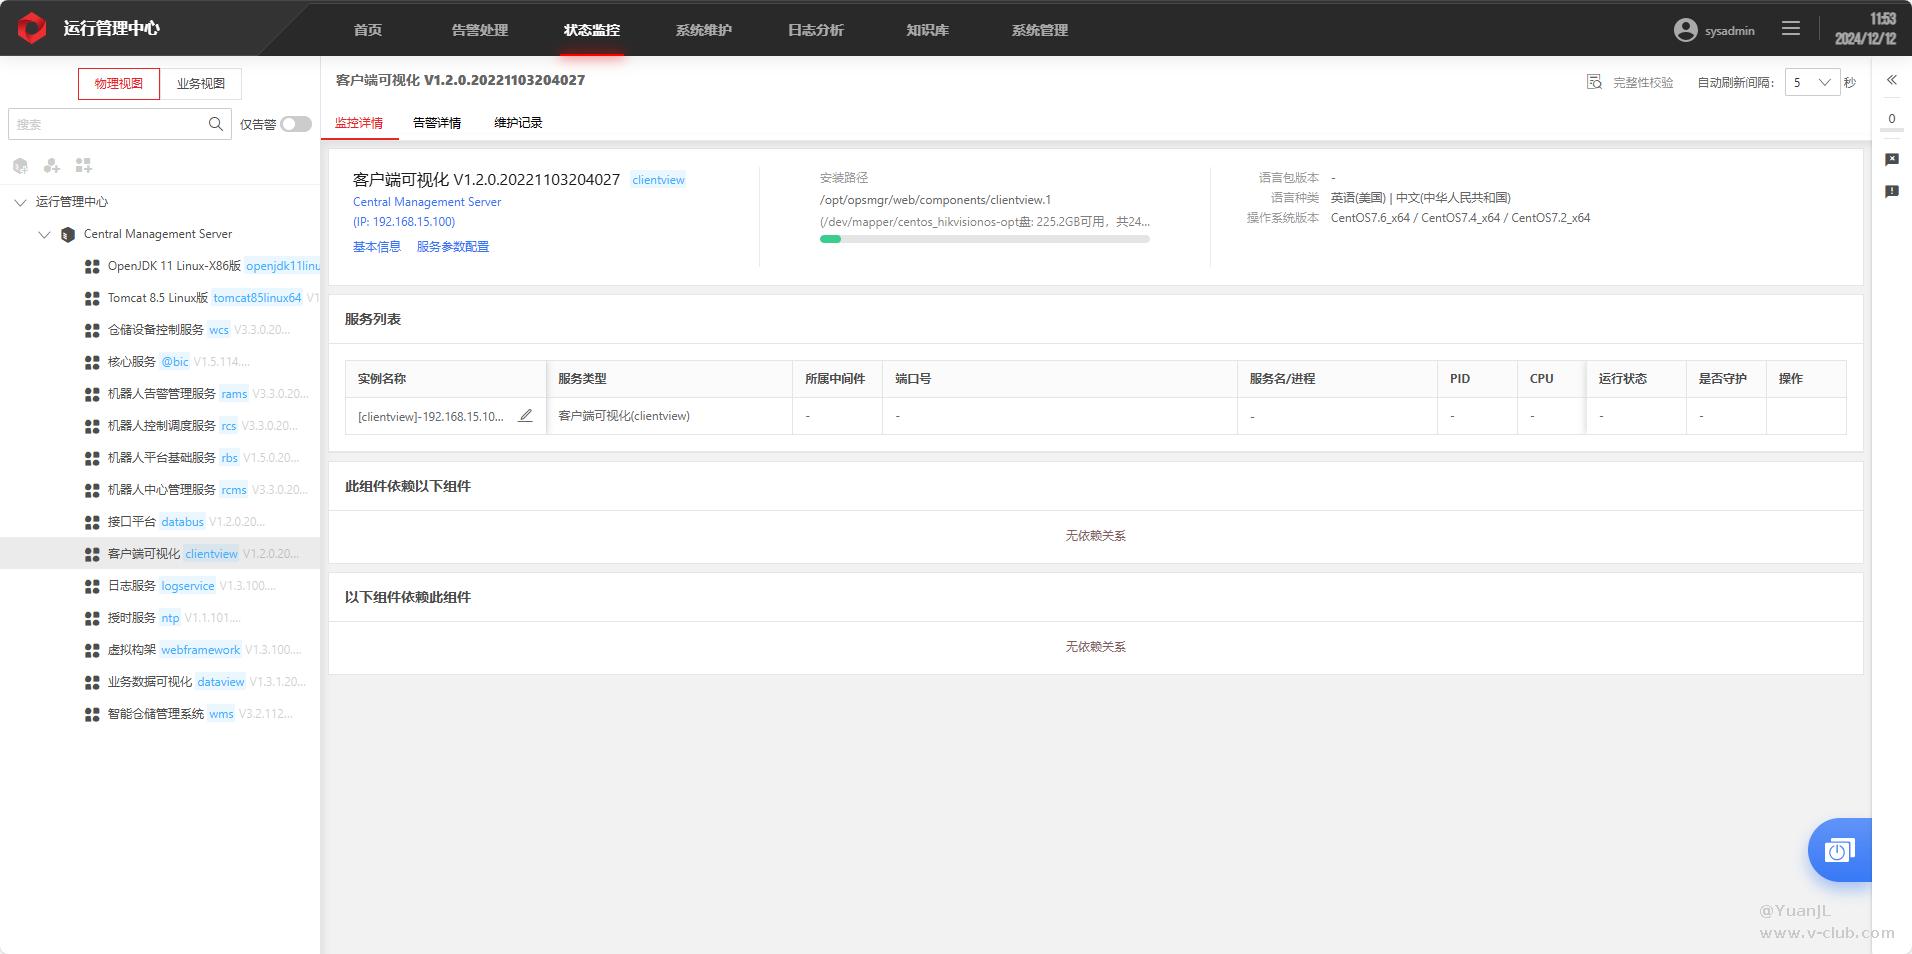Click the green disk usage progress bar
The height and width of the screenshot is (954, 1912).
(984, 239)
